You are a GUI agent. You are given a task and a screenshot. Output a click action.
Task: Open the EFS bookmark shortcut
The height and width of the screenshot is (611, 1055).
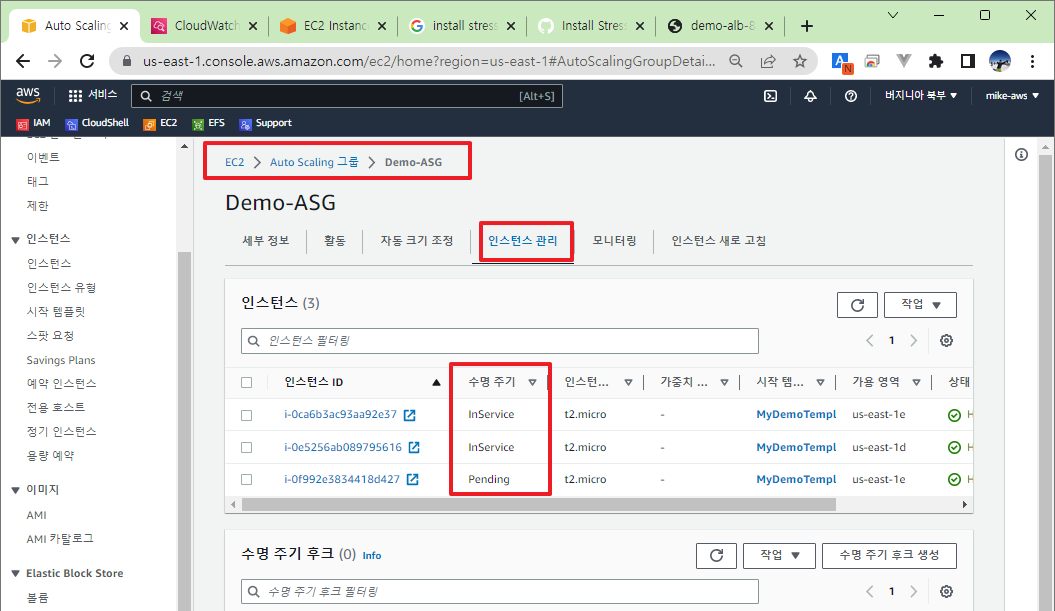(x=208, y=123)
